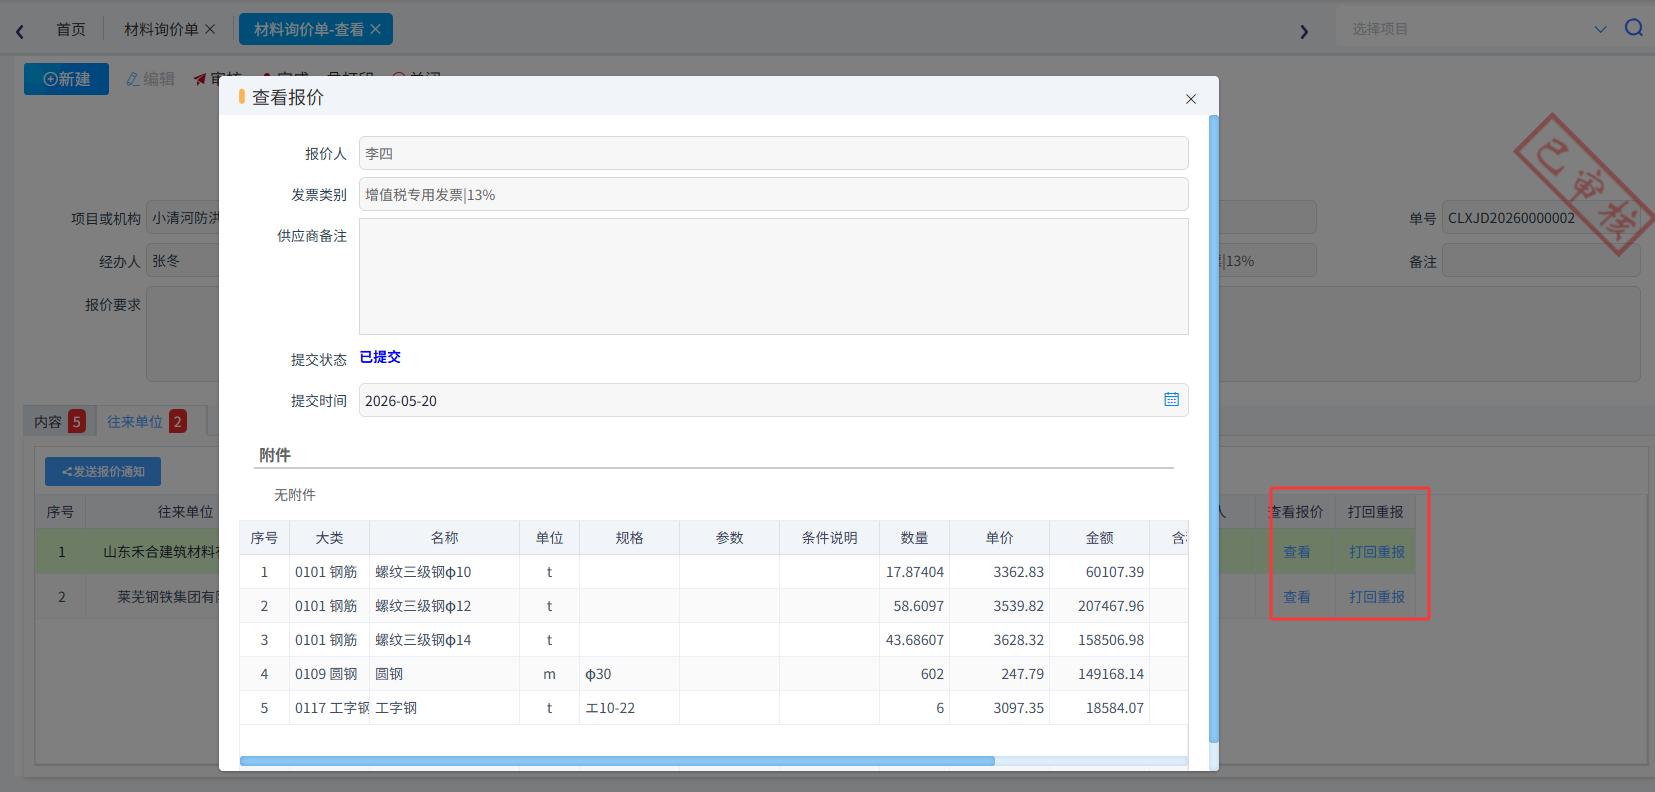Switch to the 材料询价单 tab

click(x=161, y=29)
